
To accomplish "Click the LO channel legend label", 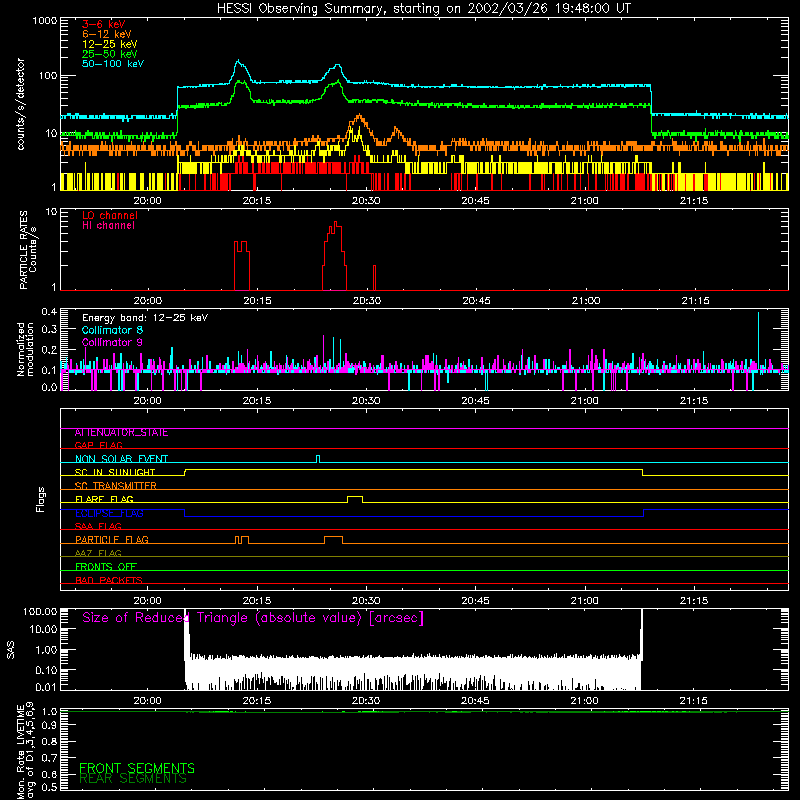I will [x=110, y=215].
